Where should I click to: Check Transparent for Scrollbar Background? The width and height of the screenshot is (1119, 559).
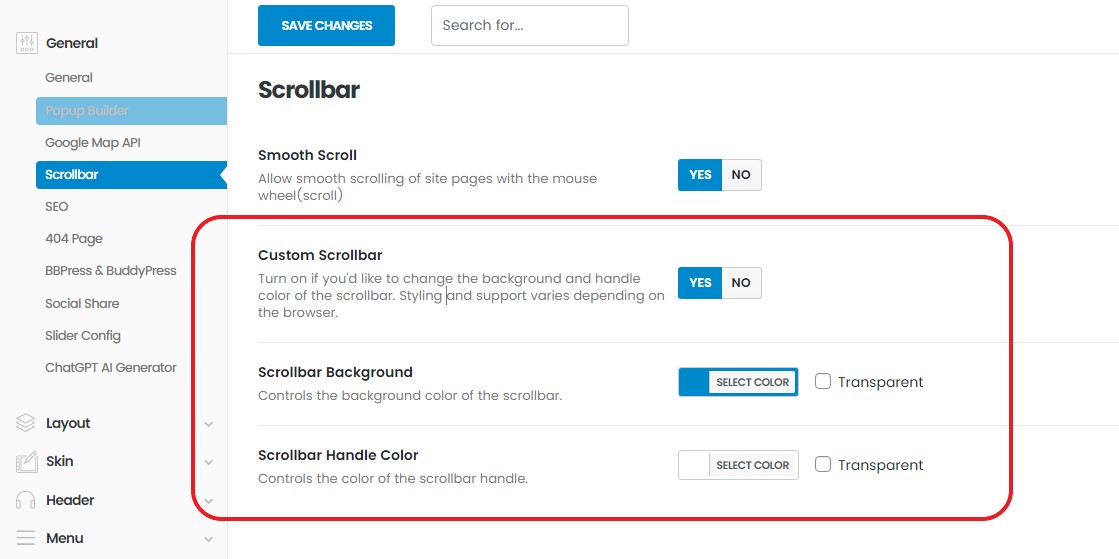pos(823,381)
